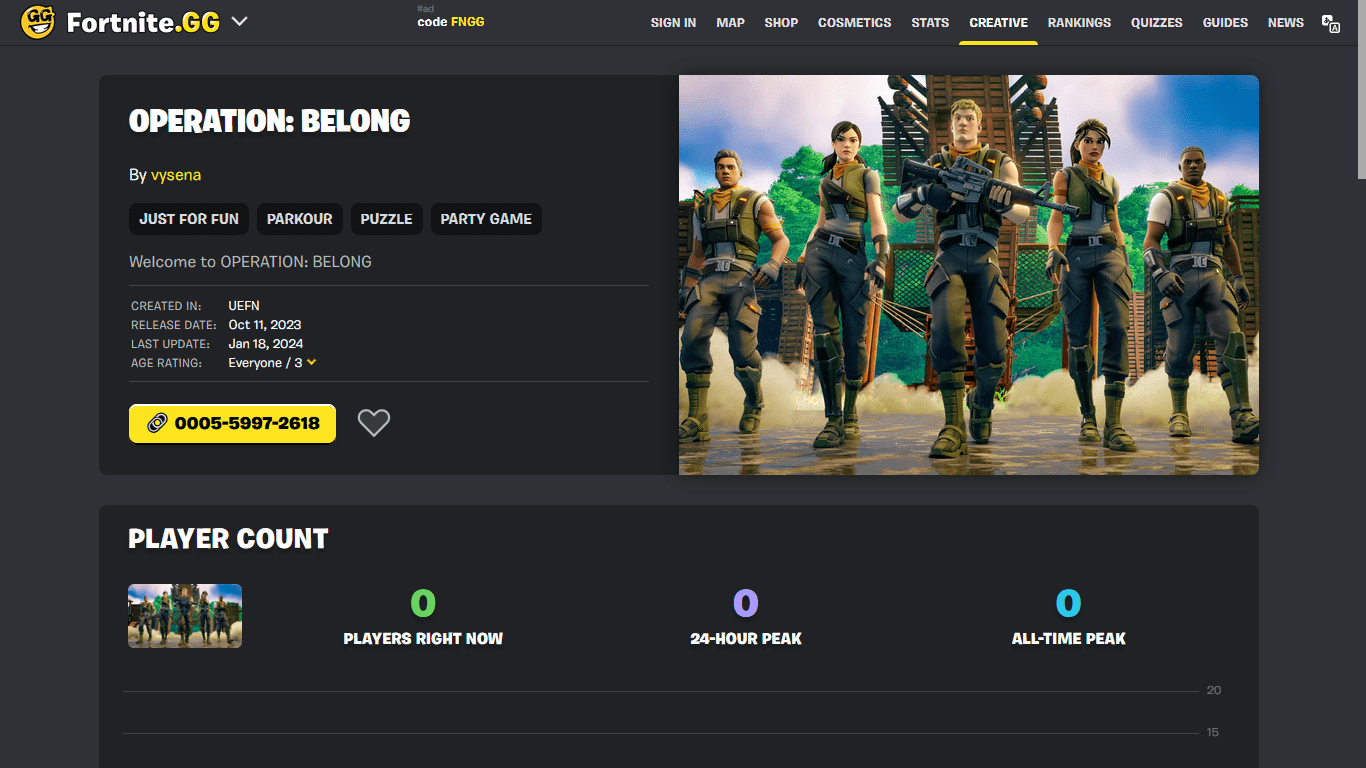Open the RANKINGS page
The width and height of the screenshot is (1366, 768).
click(1079, 22)
